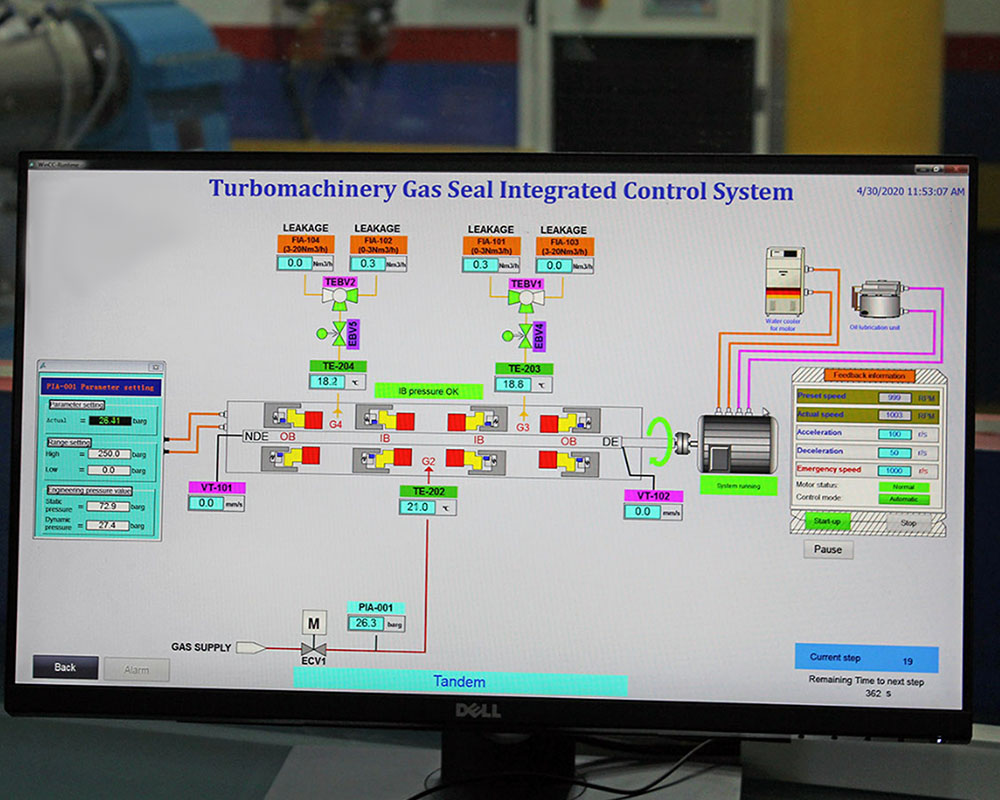
Task: Select the drive motor graphic
Action: coord(737,441)
